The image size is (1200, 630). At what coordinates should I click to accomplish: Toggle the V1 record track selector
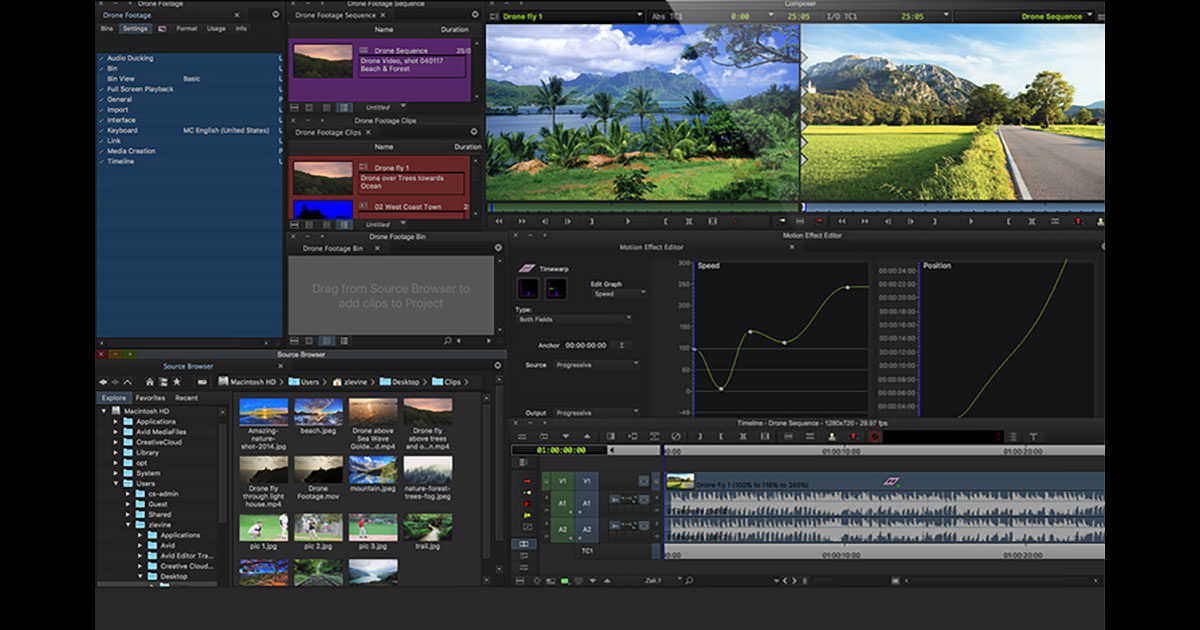pyautogui.click(x=586, y=481)
